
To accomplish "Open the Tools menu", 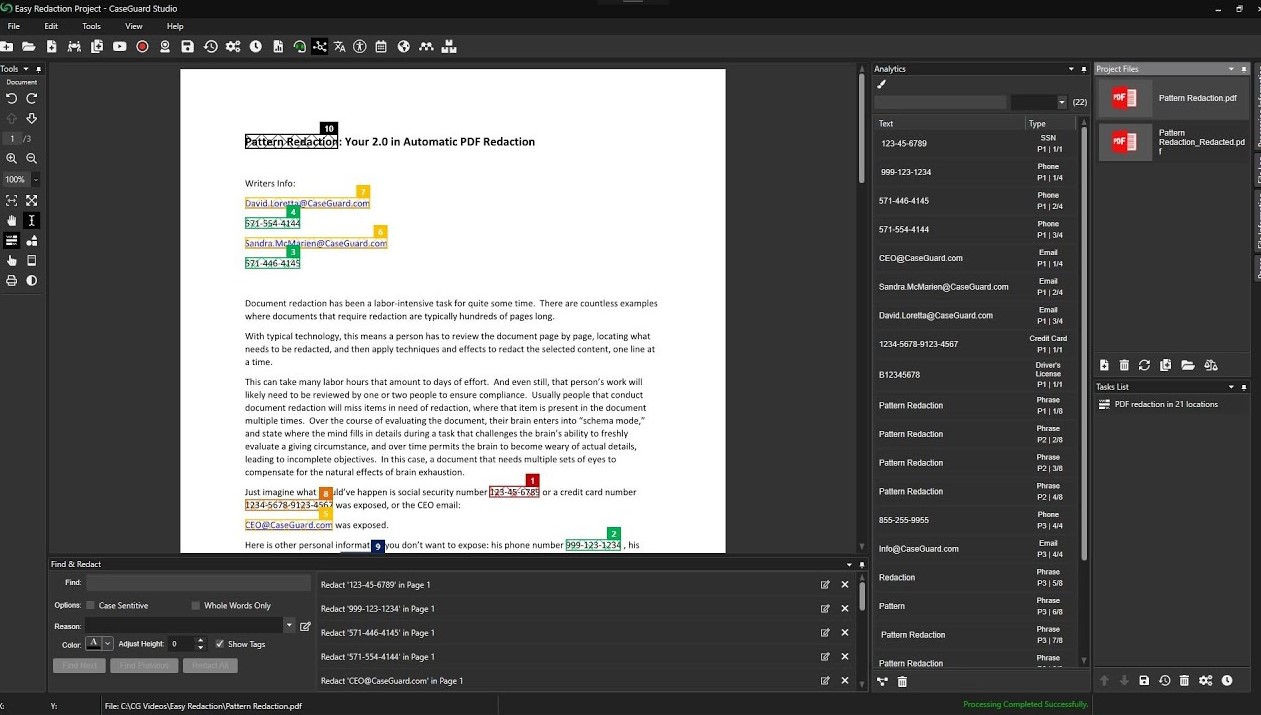I will click(91, 26).
